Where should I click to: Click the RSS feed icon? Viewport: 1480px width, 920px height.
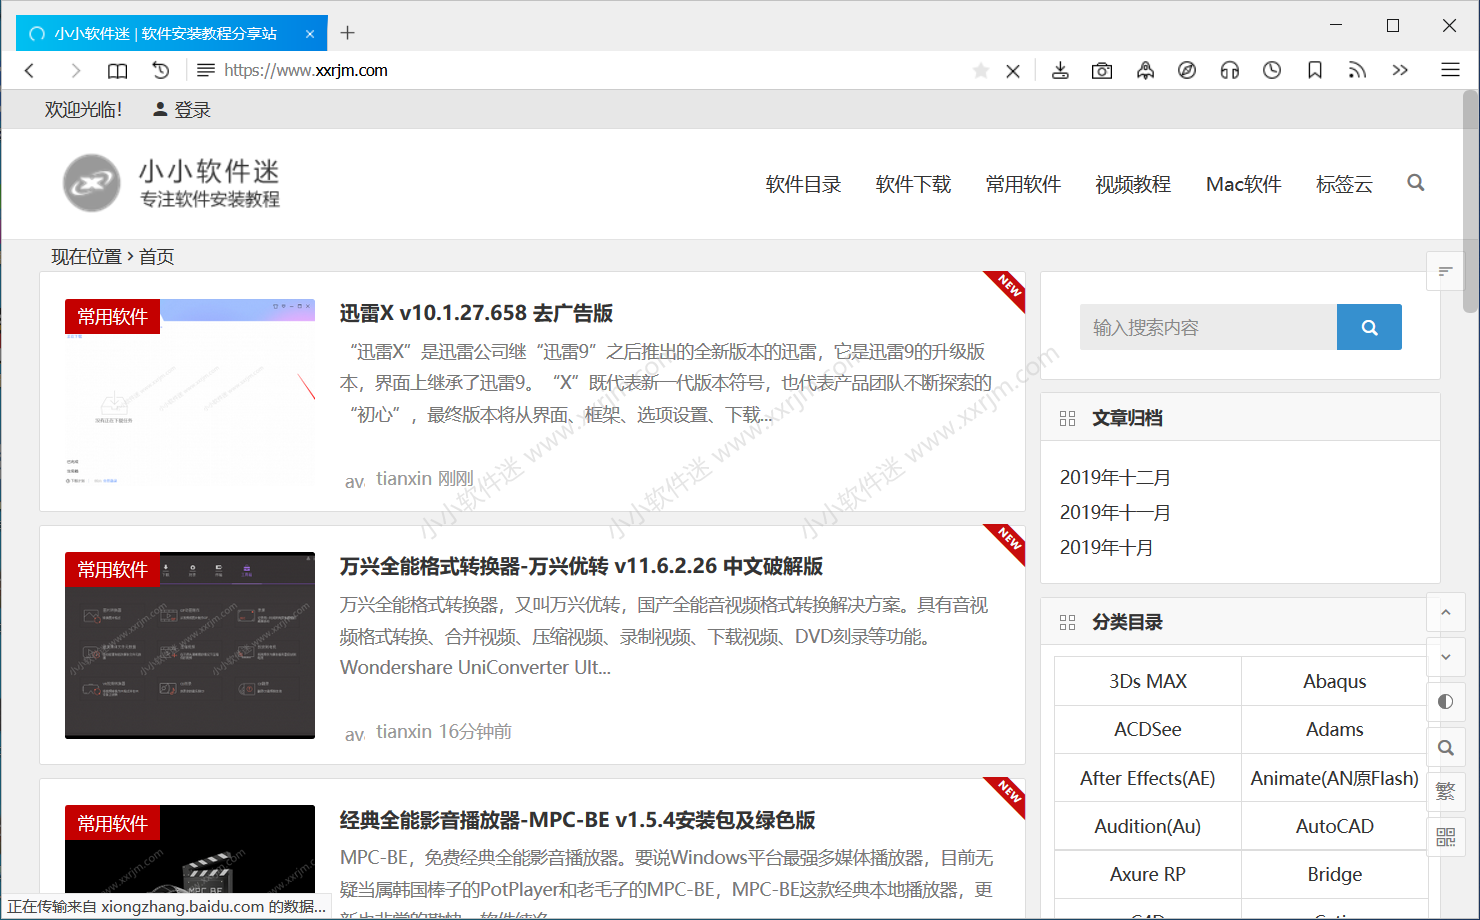[1357, 70]
